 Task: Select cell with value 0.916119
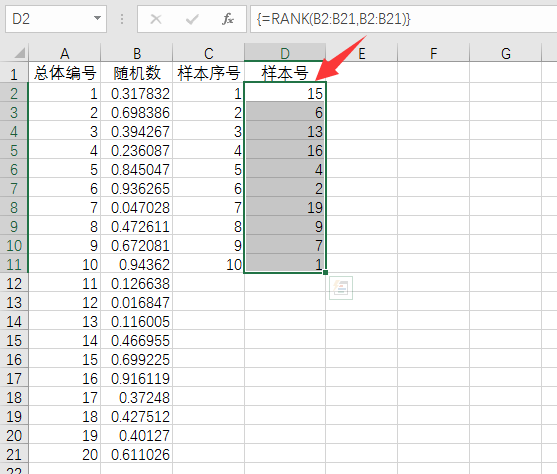[x=137, y=378]
